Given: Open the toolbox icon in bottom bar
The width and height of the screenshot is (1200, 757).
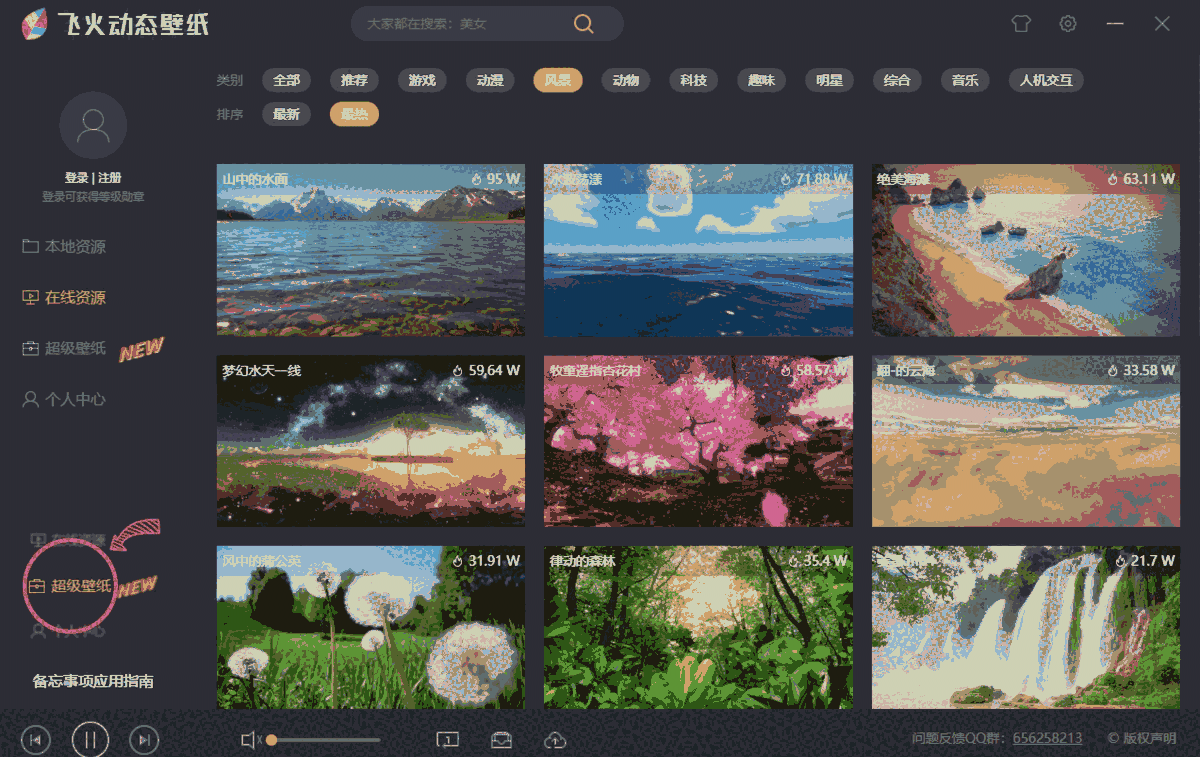Looking at the screenshot, I should 501,740.
